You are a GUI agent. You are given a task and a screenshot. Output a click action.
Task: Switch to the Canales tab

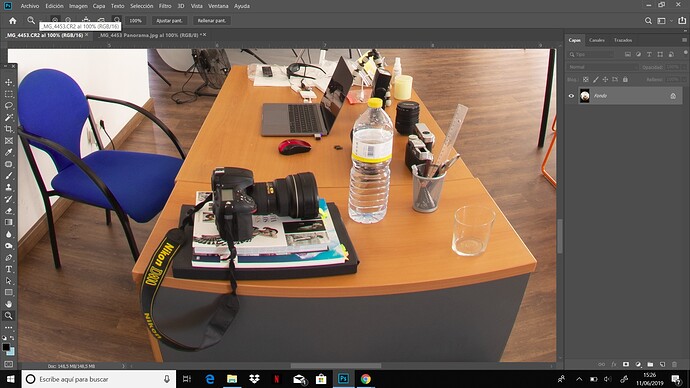597,40
